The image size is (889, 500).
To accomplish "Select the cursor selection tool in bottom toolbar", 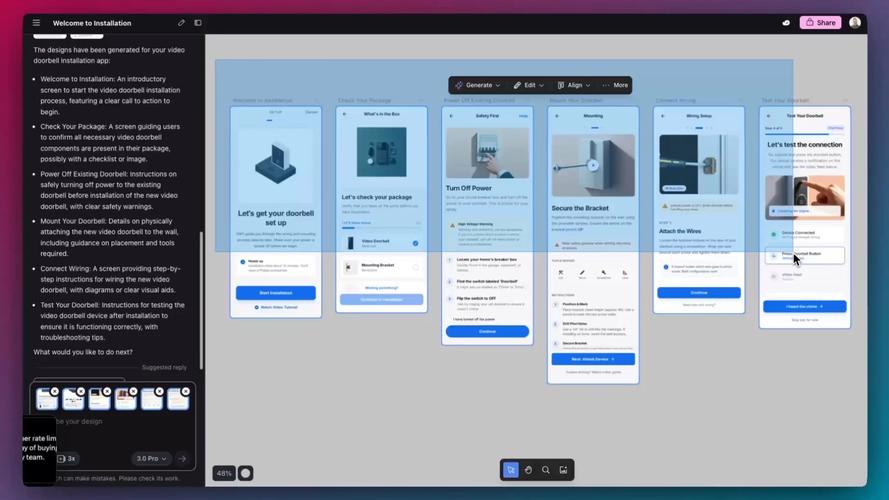I will [x=511, y=470].
